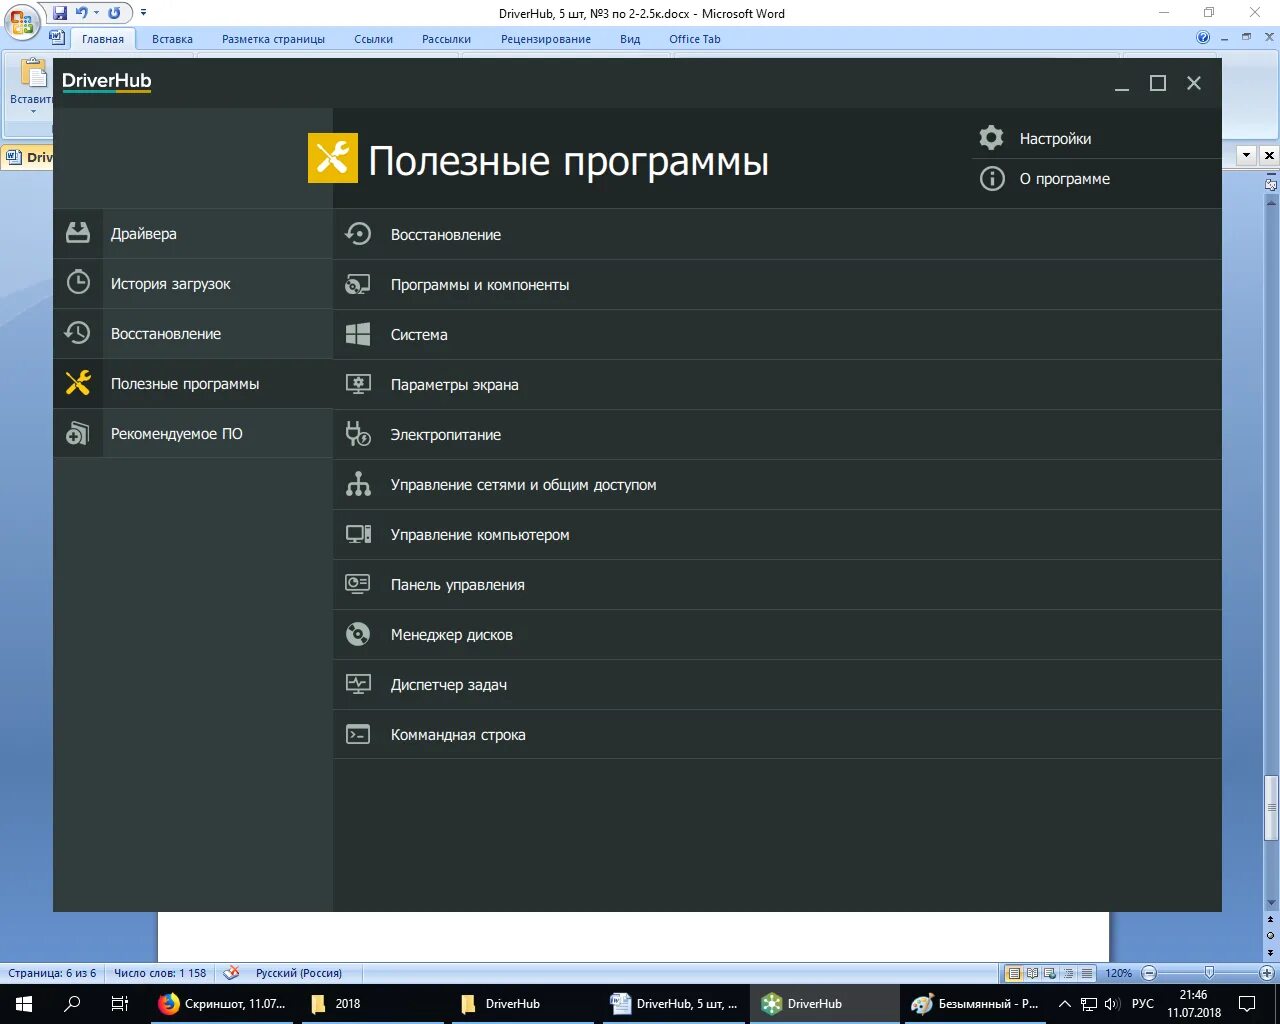Click the Word zoom slider handle
This screenshot has height=1024, width=1280.
point(1209,972)
